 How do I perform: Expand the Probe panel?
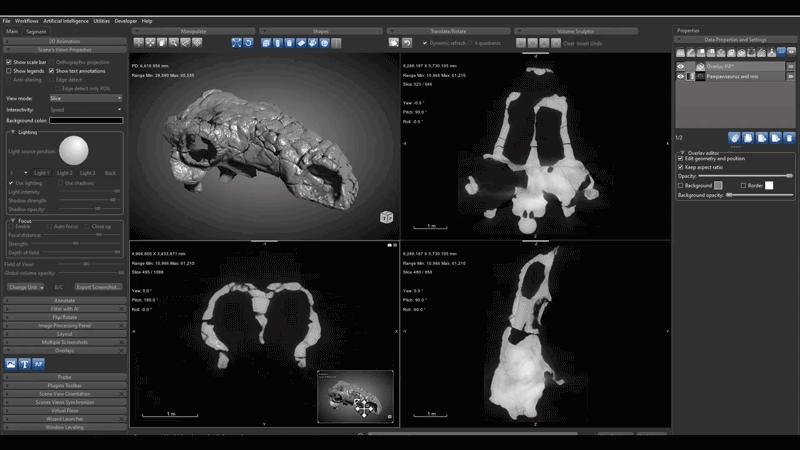65,377
